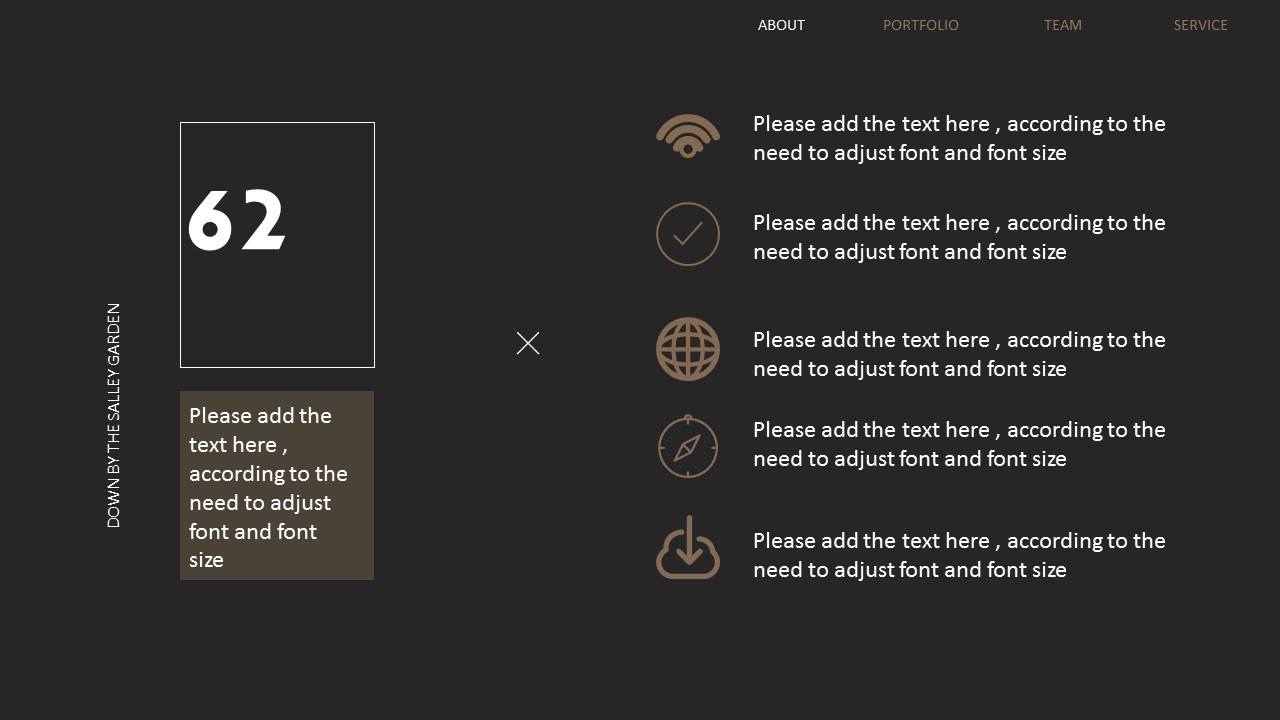Select vertical text DOWN BY THE SALLEY GARDEN
This screenshot has height=720, width=1280.
point(113,415)
